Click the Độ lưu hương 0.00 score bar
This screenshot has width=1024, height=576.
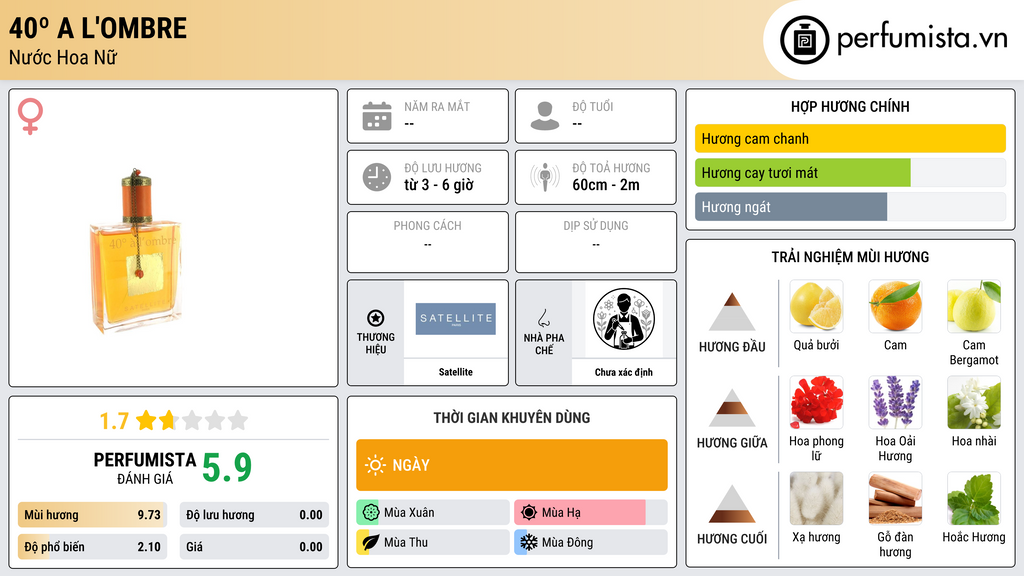coord(254,515)
